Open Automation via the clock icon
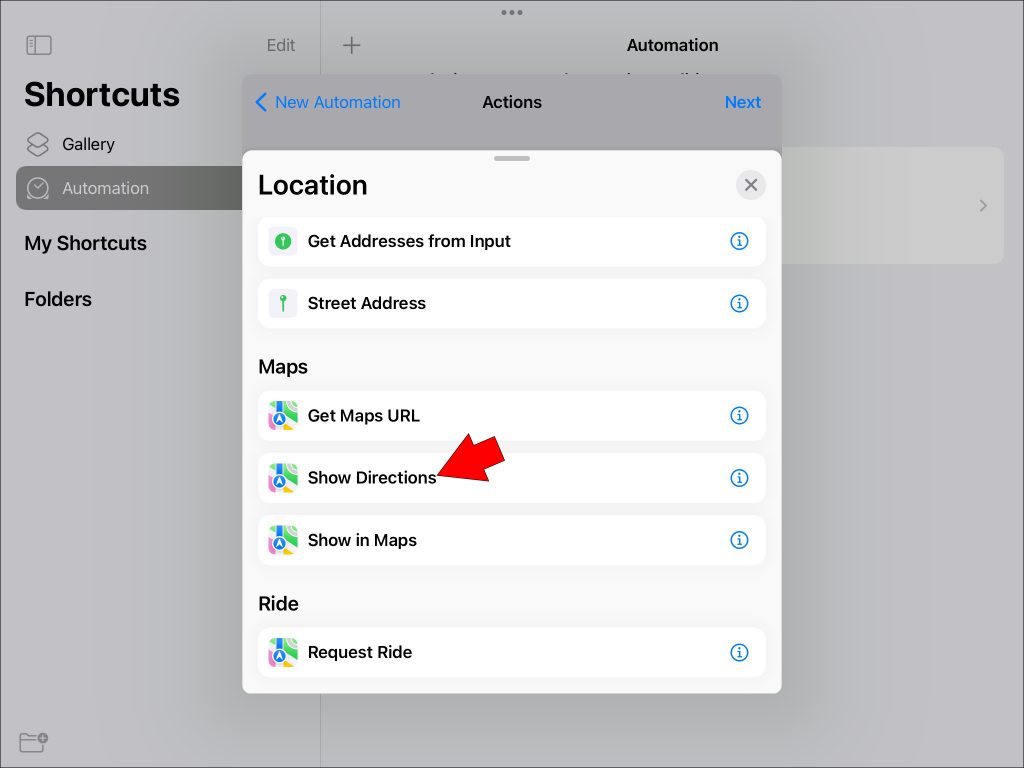The image size is (1024, 768). pos(37,188)
